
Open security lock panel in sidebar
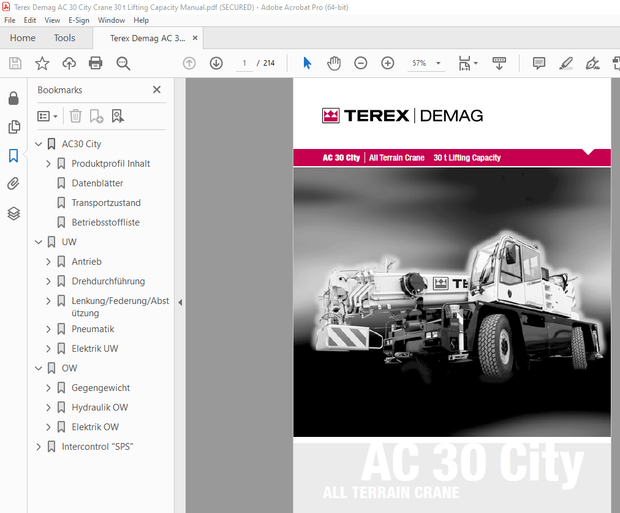pyautogui.click(x=13, y=98)
